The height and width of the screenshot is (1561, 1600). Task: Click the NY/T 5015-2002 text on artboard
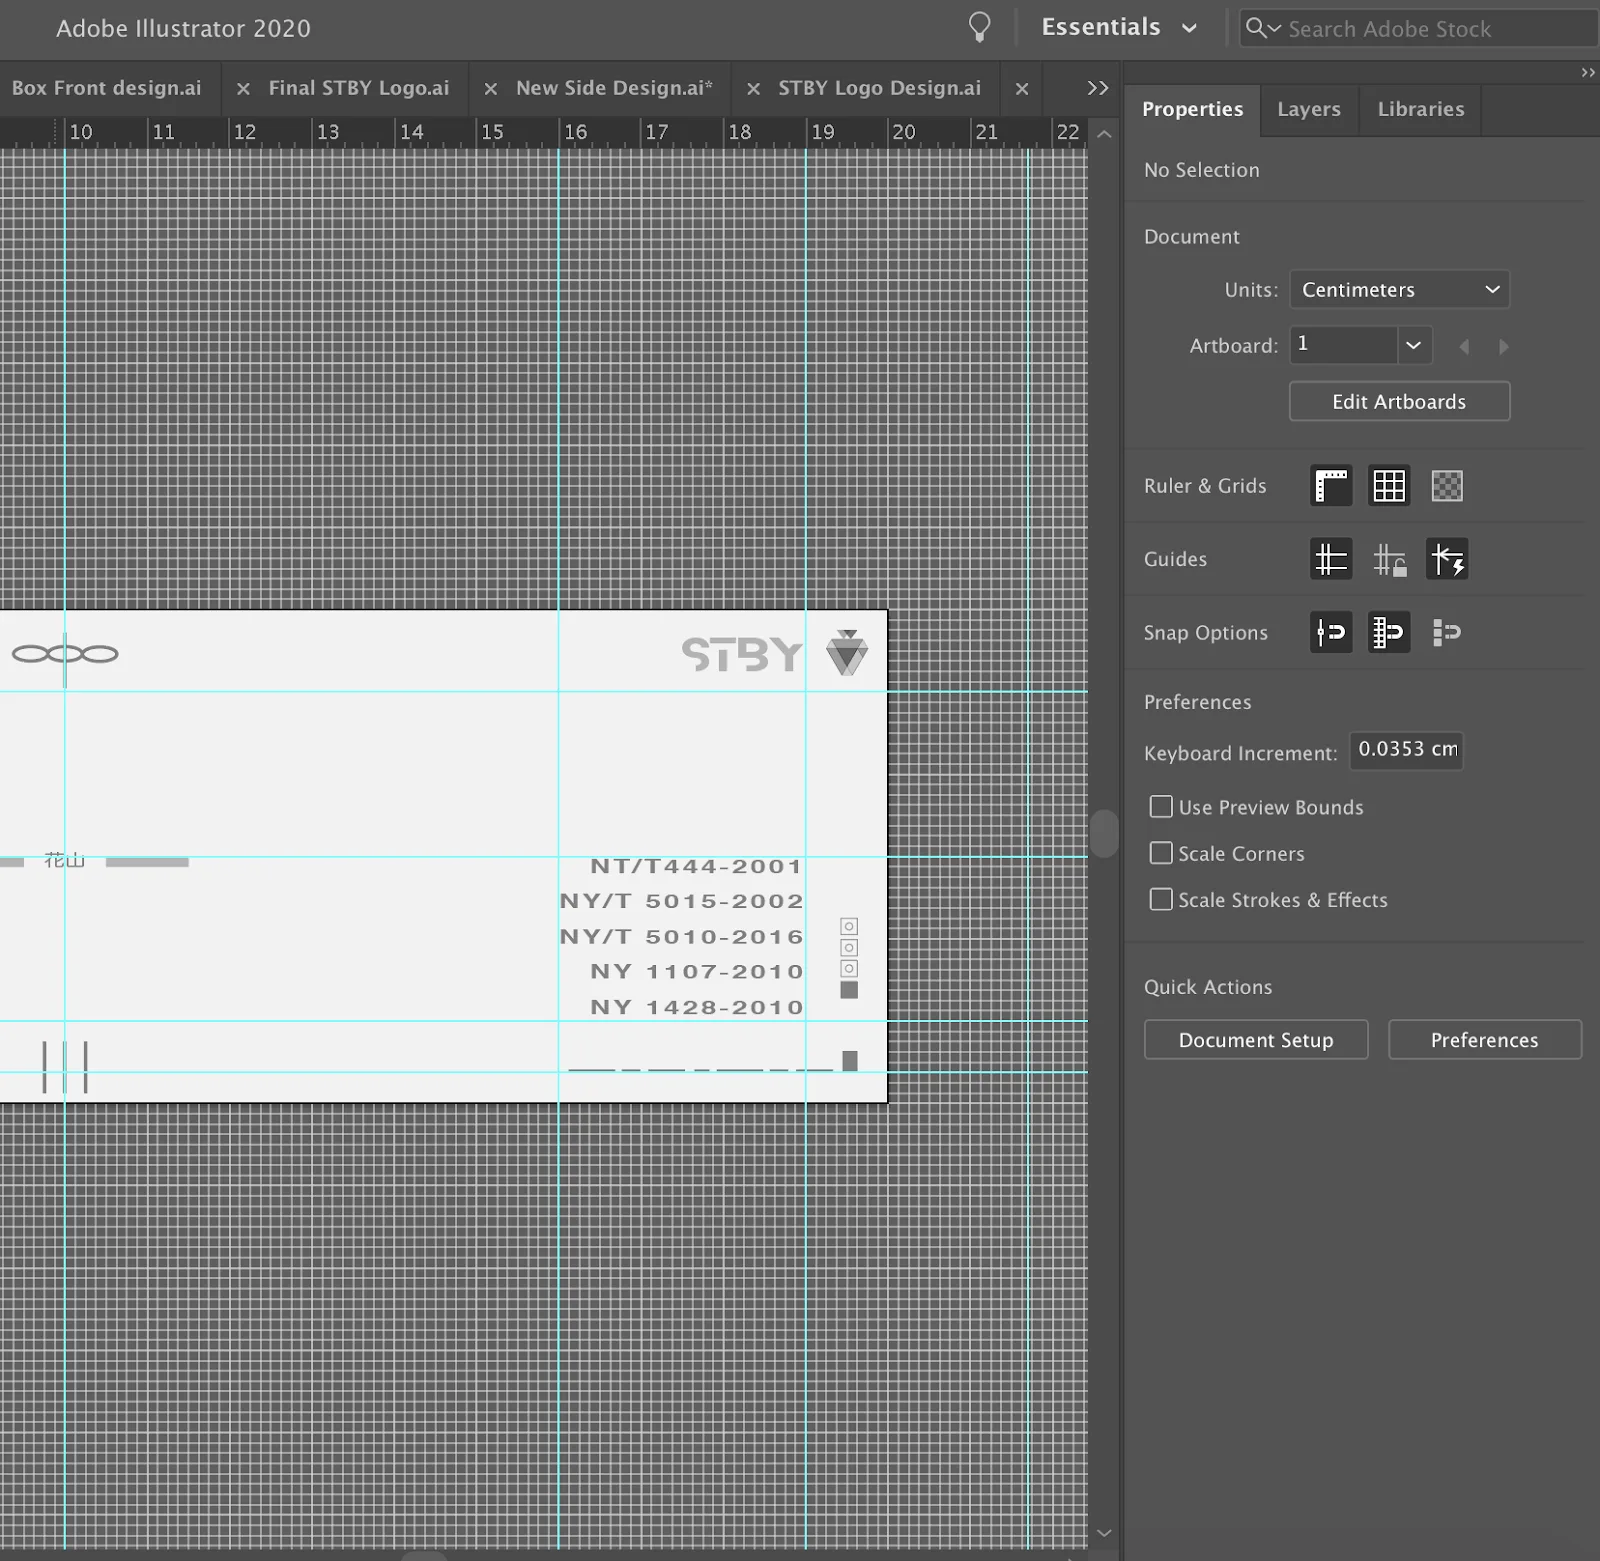coord(681,901)
